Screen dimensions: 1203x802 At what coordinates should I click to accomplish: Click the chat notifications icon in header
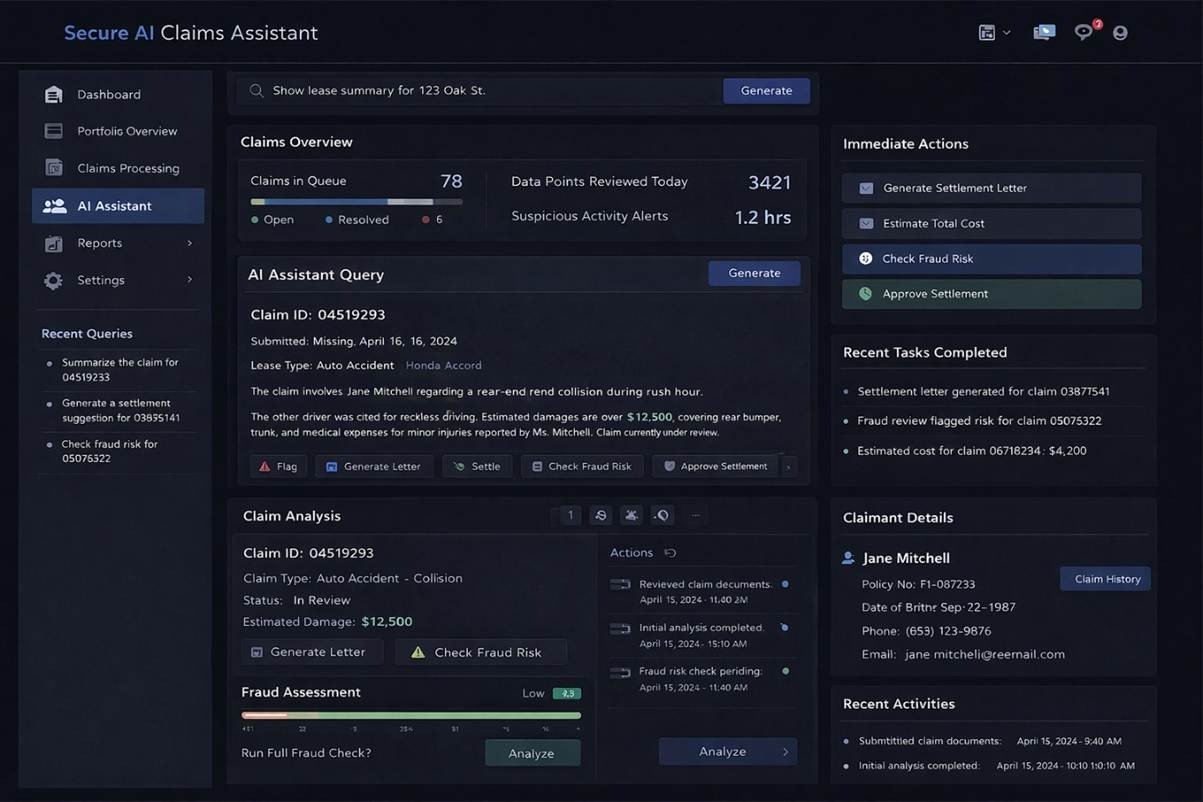click(x=1083, y=32)
